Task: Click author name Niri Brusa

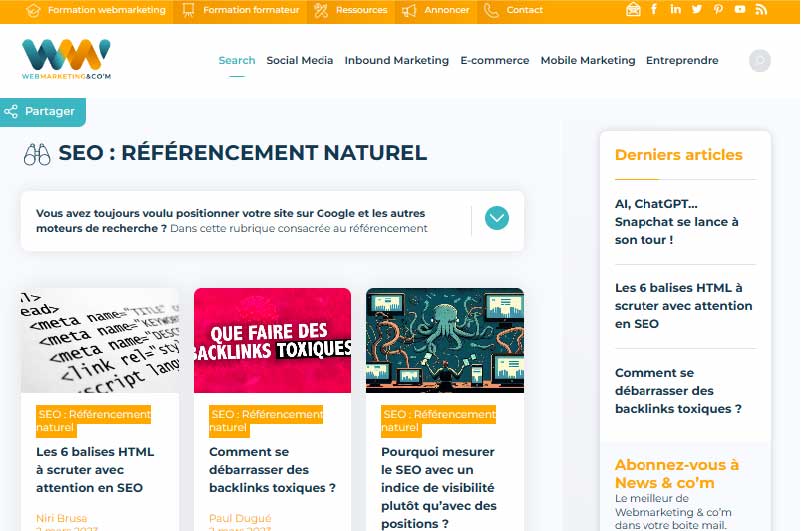Action: [61, 518]
